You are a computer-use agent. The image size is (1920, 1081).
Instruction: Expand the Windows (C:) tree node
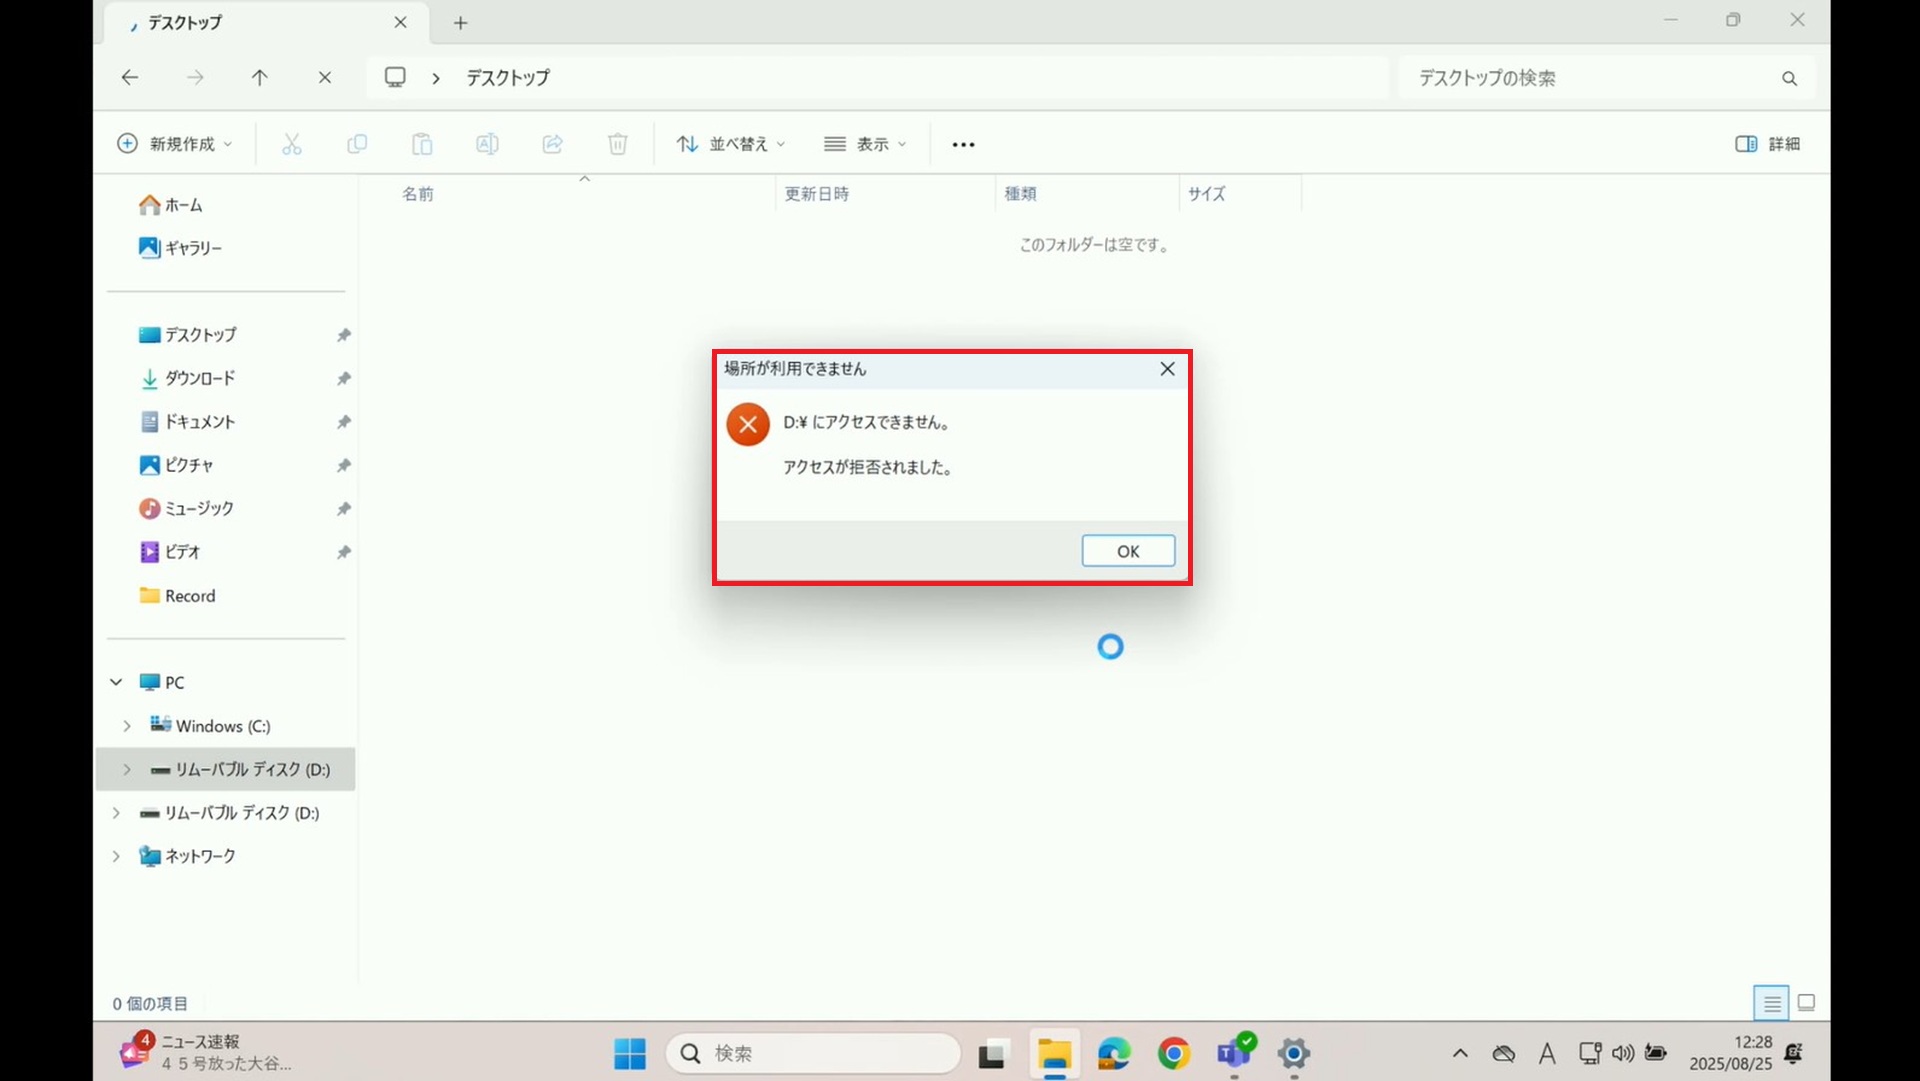[x=127, y=726]
